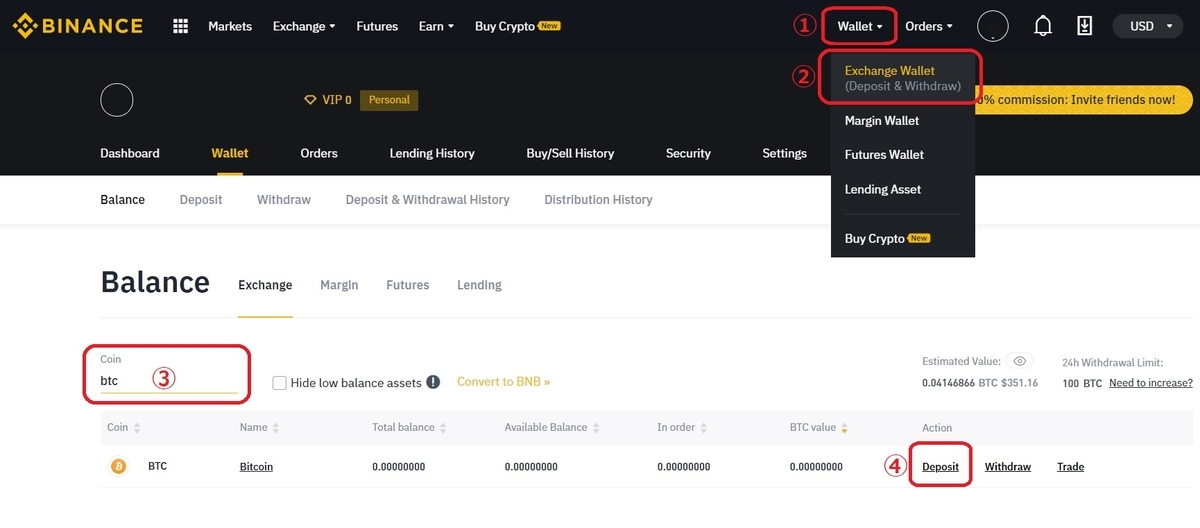Select the Balance sub-tab

pos(123,200)
